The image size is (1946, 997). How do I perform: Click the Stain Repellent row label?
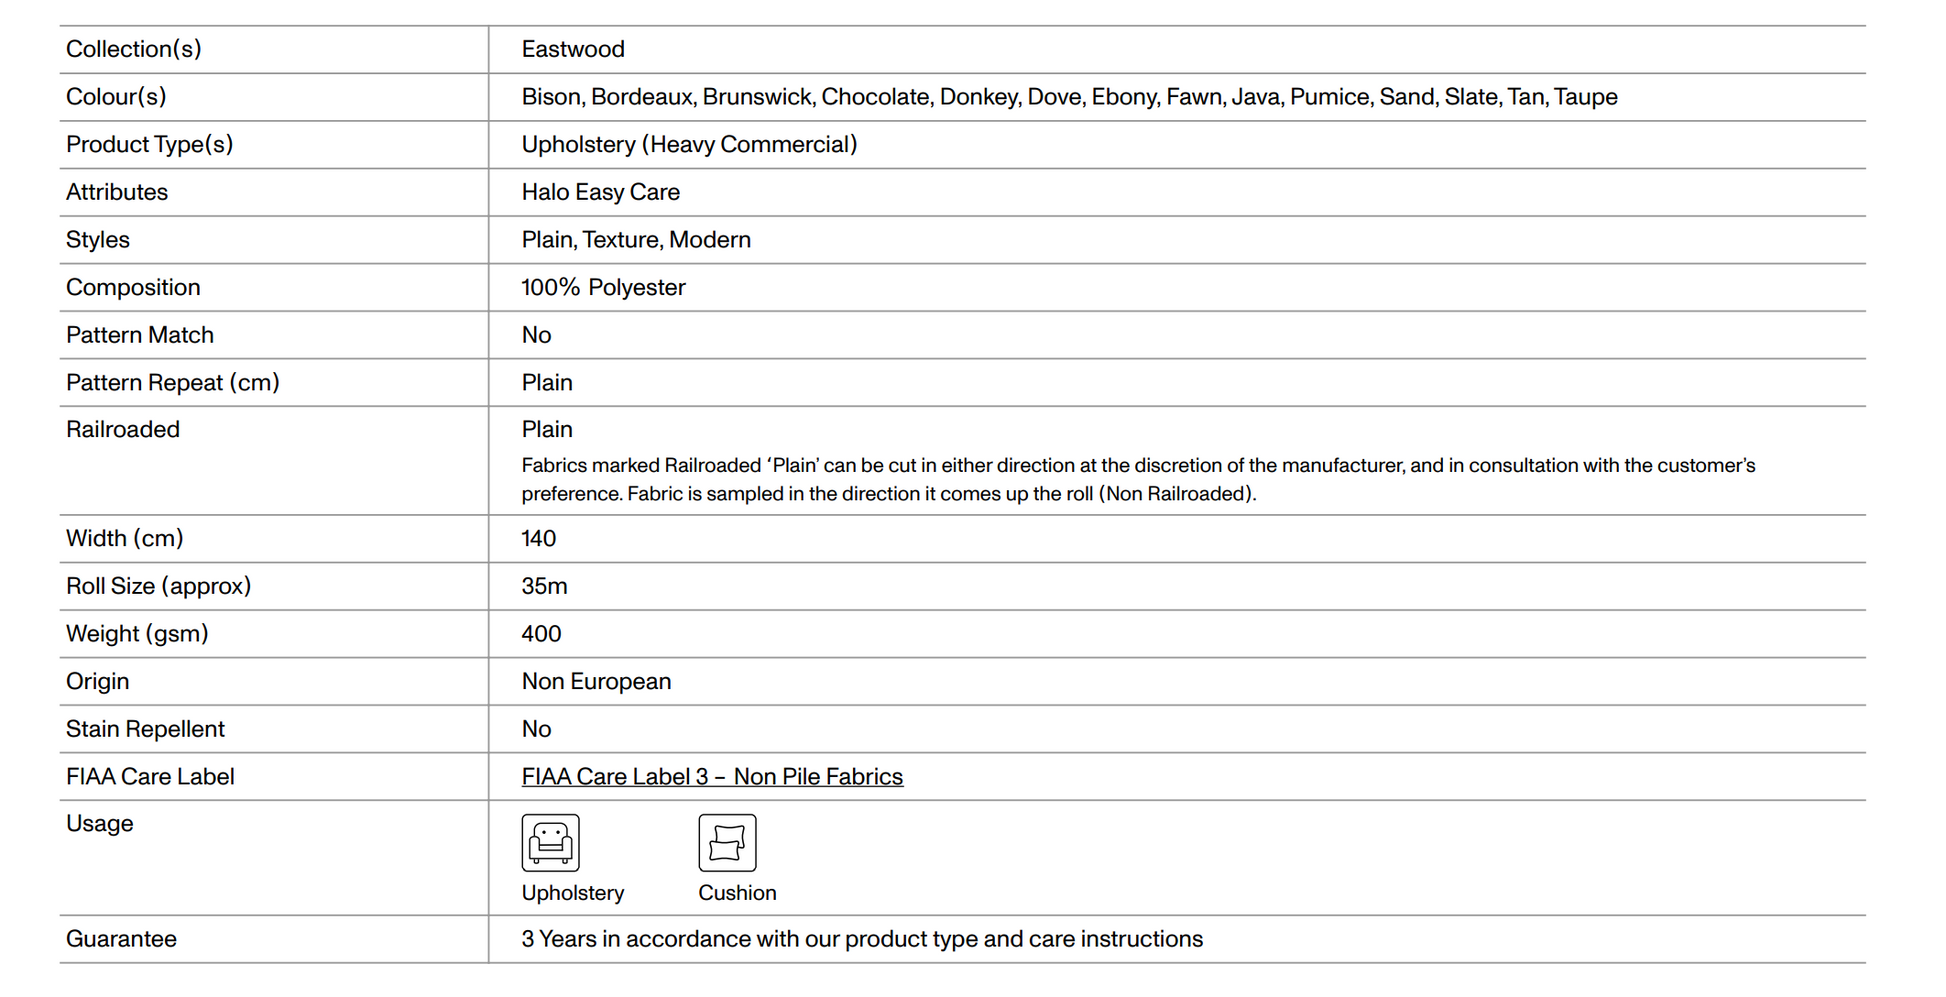[145, 729]
